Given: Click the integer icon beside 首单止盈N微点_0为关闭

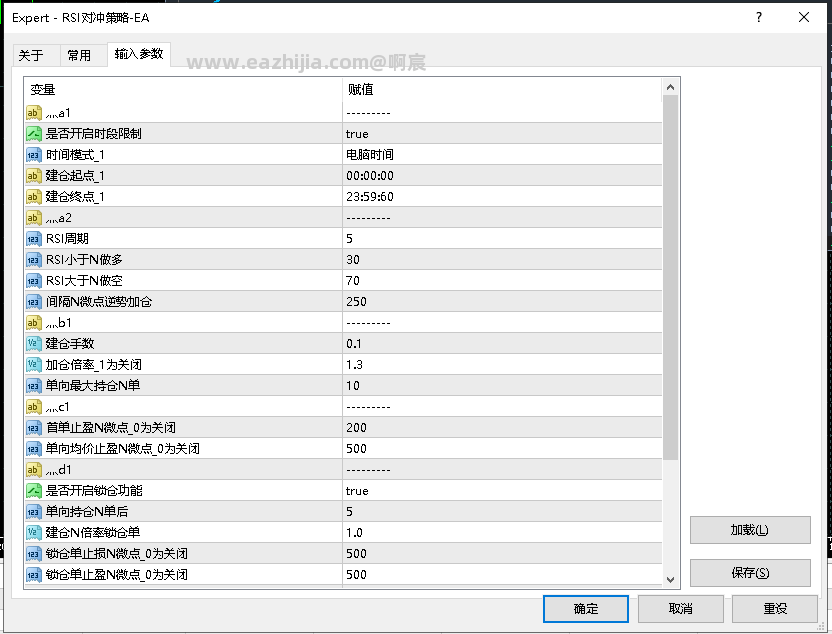Looking at the screenshot, I should [33, 428].
